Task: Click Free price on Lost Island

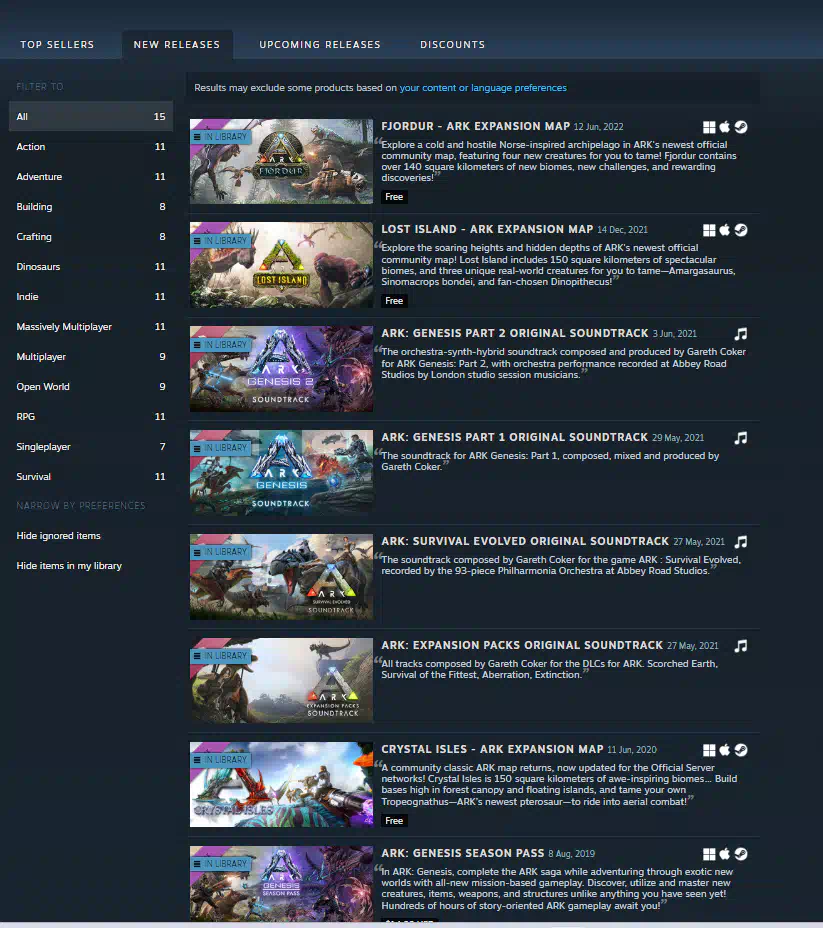Action: (x=394, y=301)
